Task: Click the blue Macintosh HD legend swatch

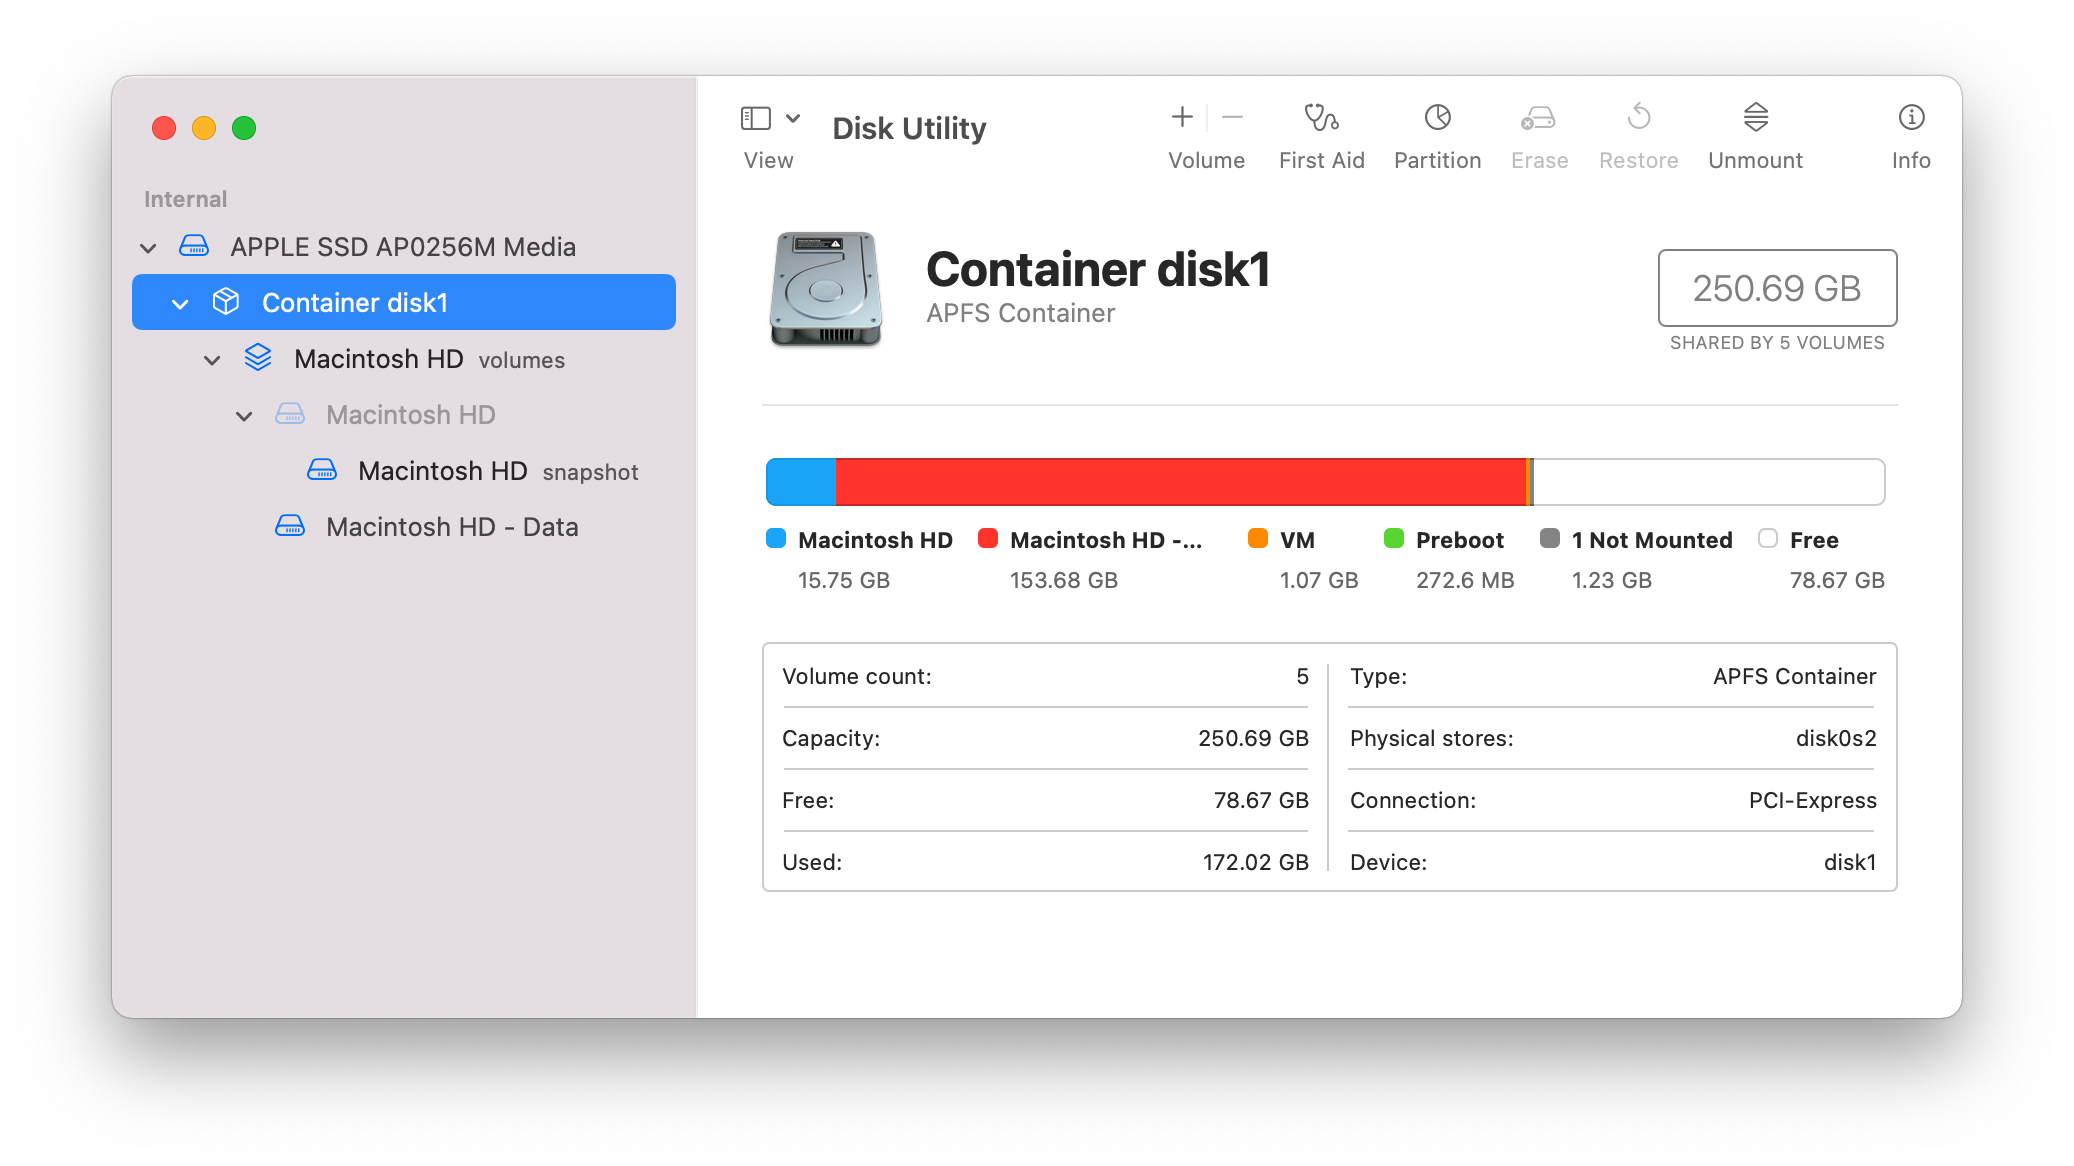Action: [776, 539]
